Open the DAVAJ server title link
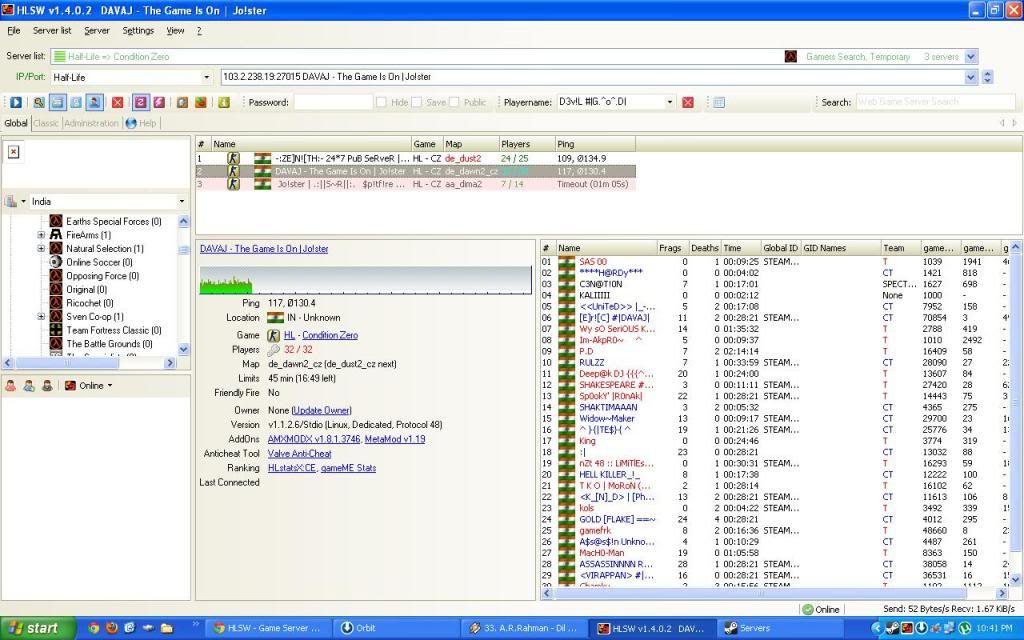This screenshot has width=1024, height=640. pyautogui.click(x=264, y=249)
